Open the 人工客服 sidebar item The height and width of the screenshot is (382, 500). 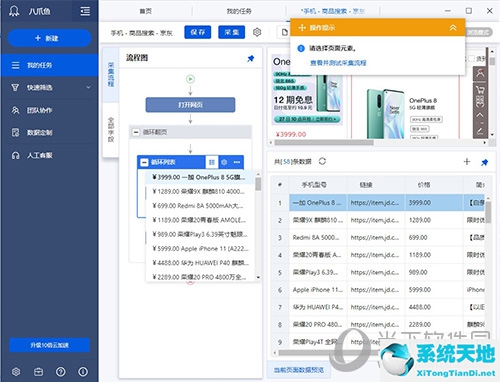[49, 155]
